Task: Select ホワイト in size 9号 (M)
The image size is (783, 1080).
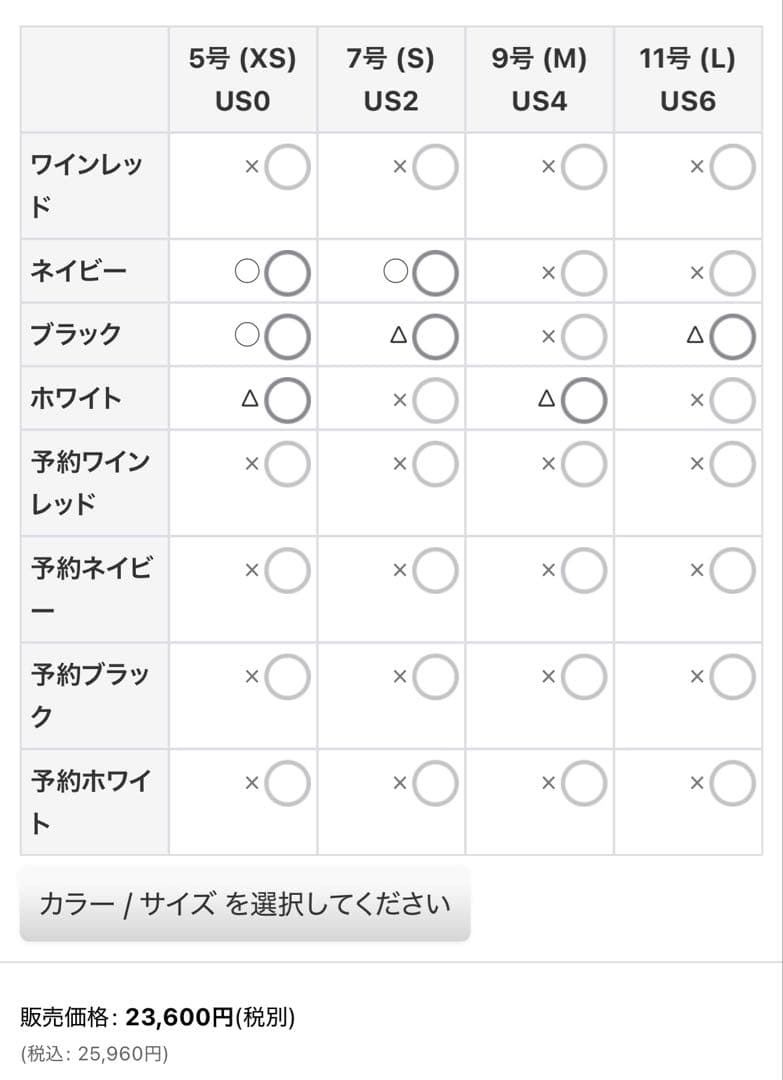Action: pos(582,398)
